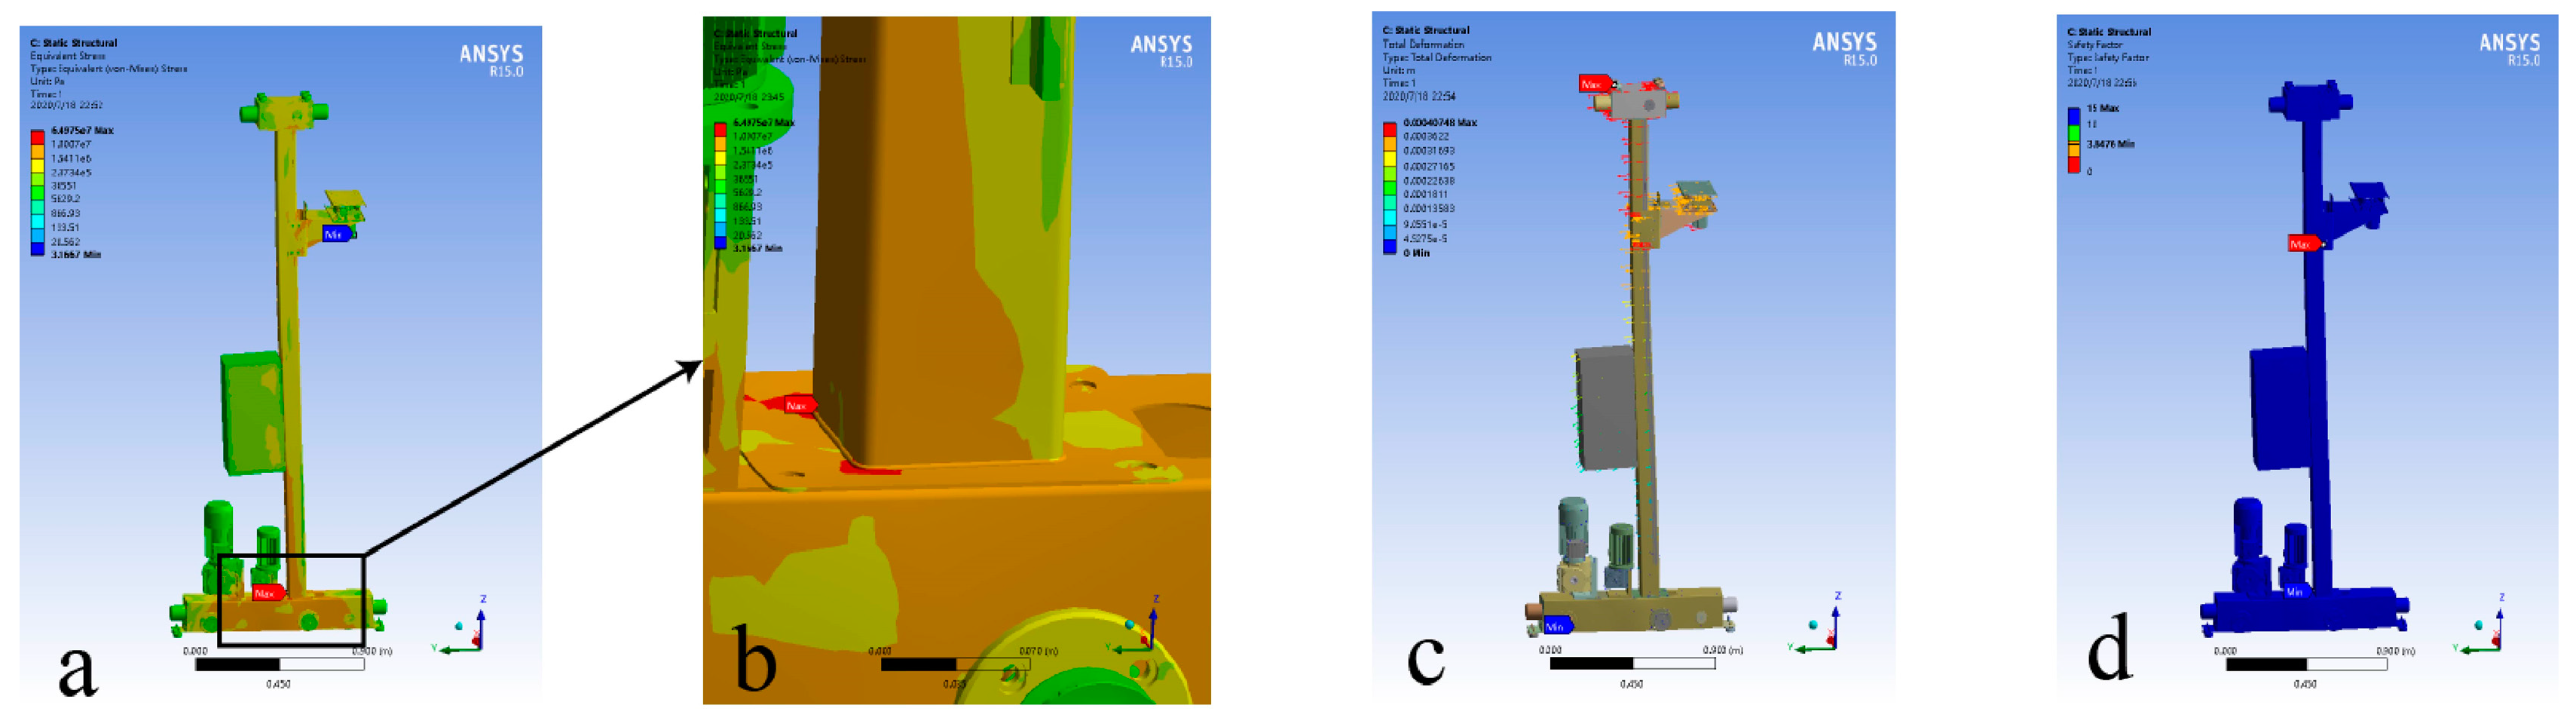Click the red Max probe in the equivalent stress plot
Image resolution: width=2576 pixels, height=724 pixels.
point(268,593)
